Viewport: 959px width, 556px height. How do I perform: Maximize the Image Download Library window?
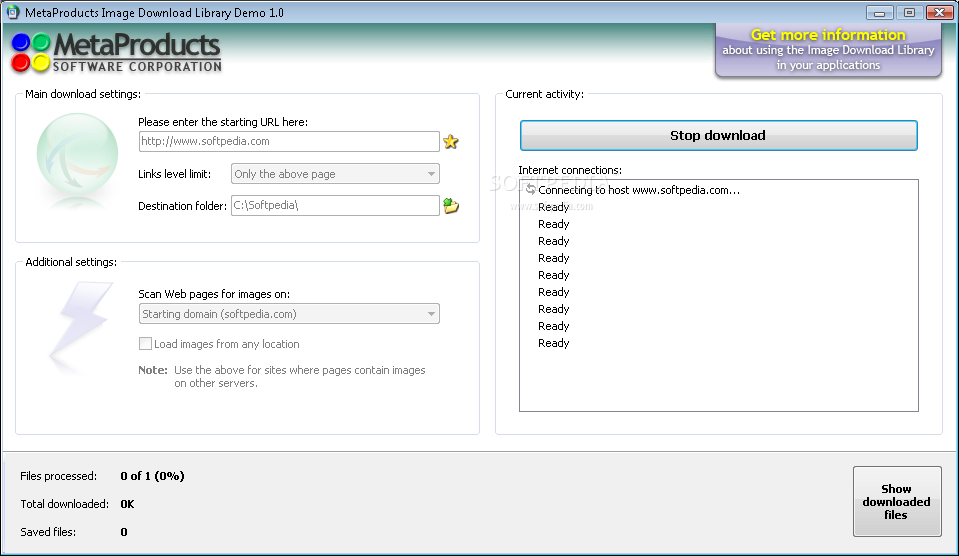coord(909,12)
